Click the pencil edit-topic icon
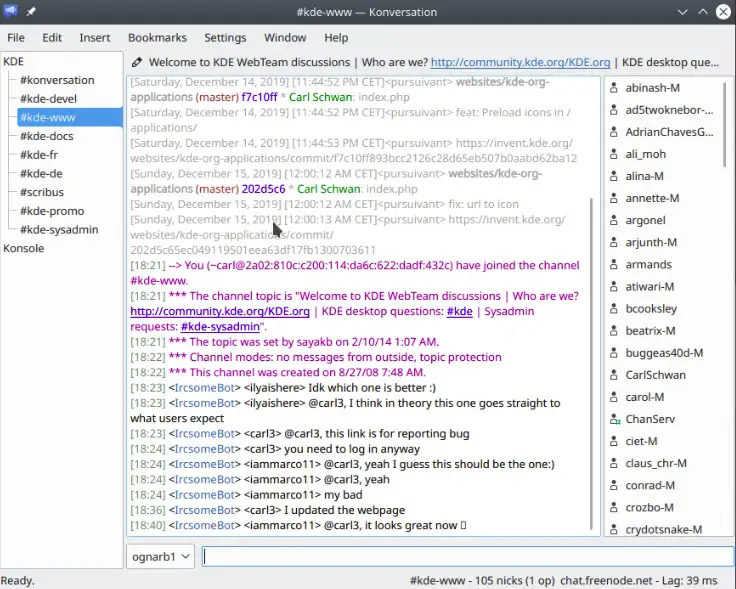736x589 pixels. (x=137, y=62)
